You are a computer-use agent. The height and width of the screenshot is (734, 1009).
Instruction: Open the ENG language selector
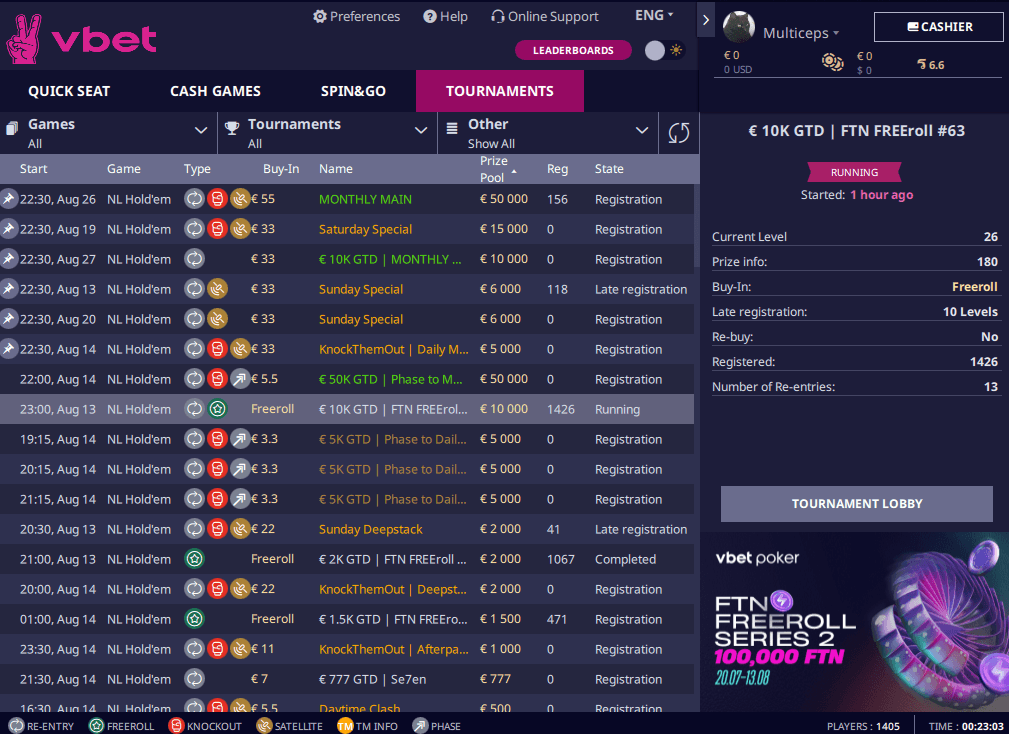(654, 15)
